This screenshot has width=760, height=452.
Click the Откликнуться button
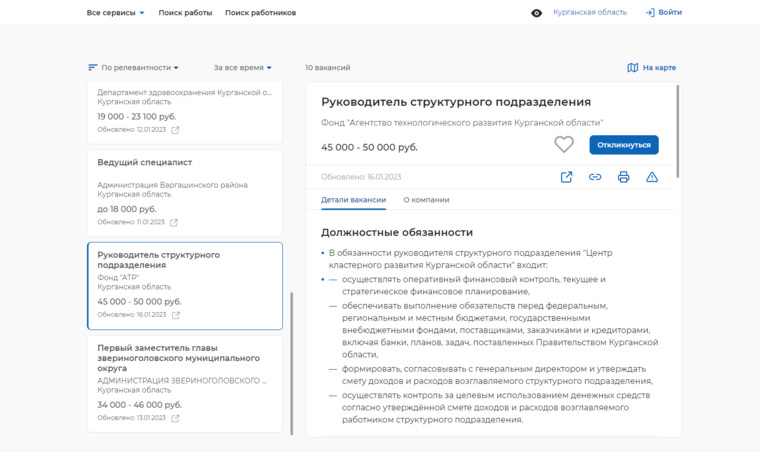pyautogui.click(x=624, y=145)
